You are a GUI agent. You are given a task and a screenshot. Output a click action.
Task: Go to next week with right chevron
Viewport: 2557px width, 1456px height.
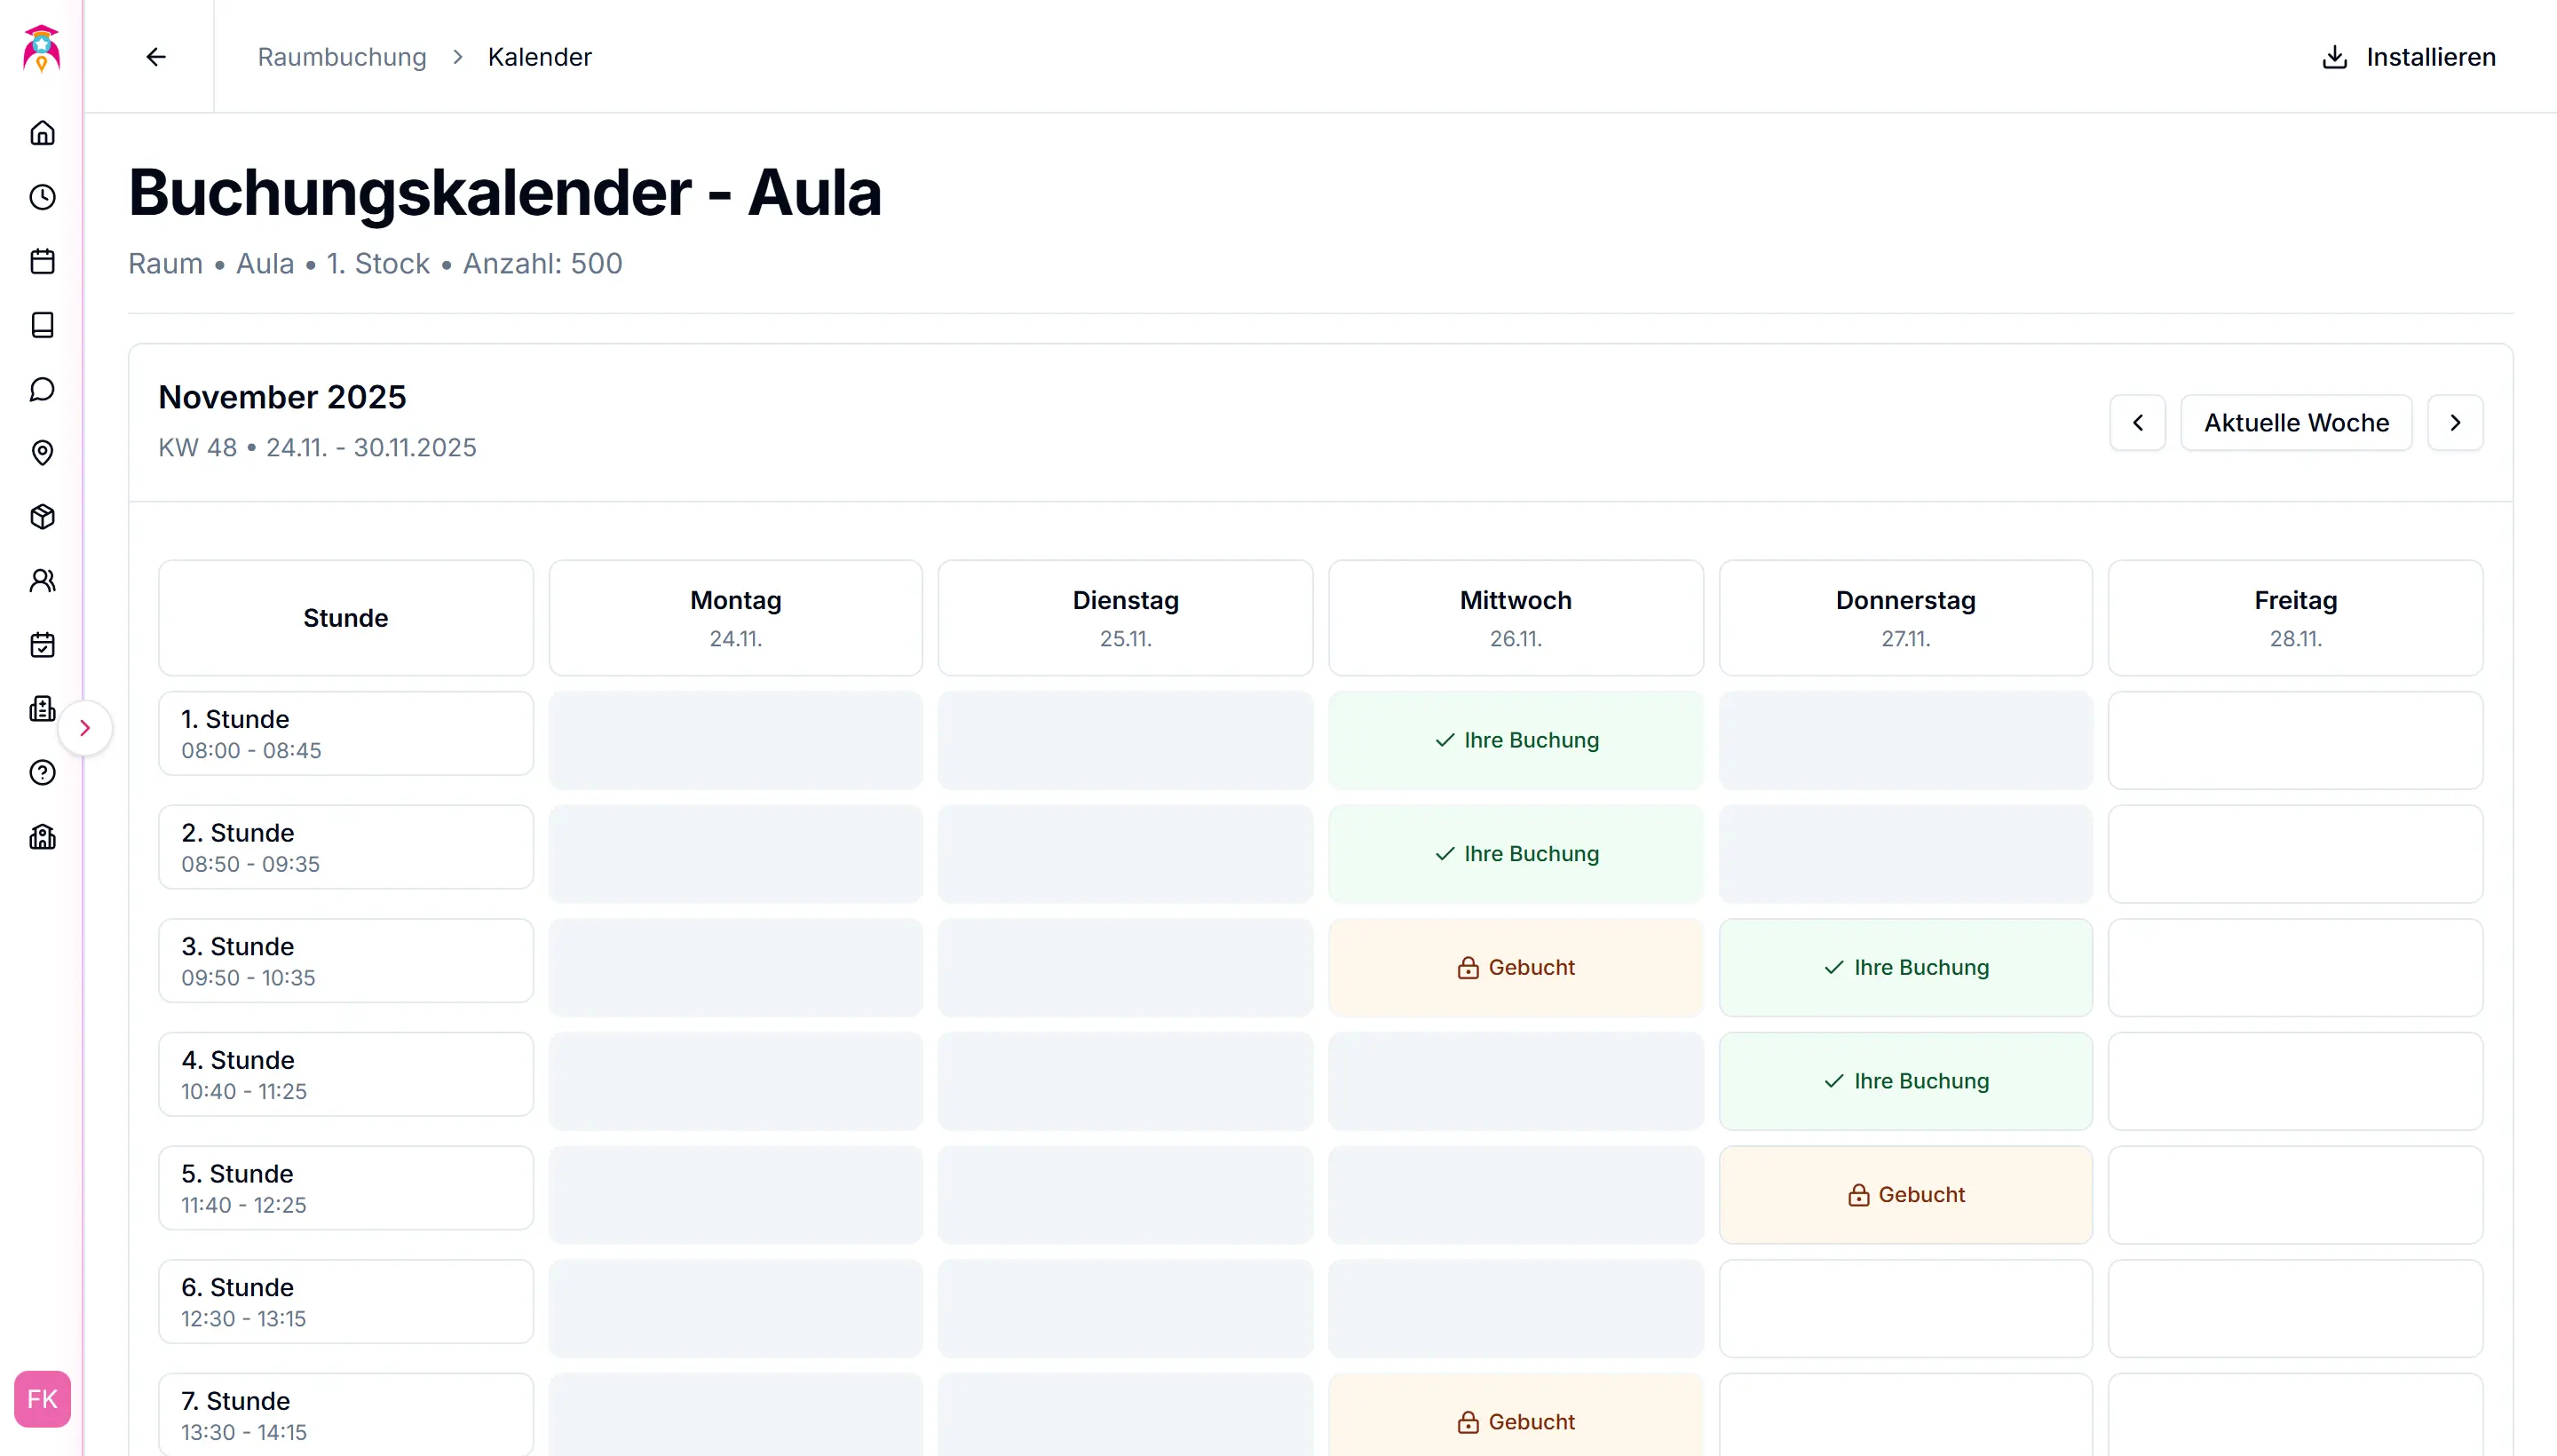tap(2455, 423)
